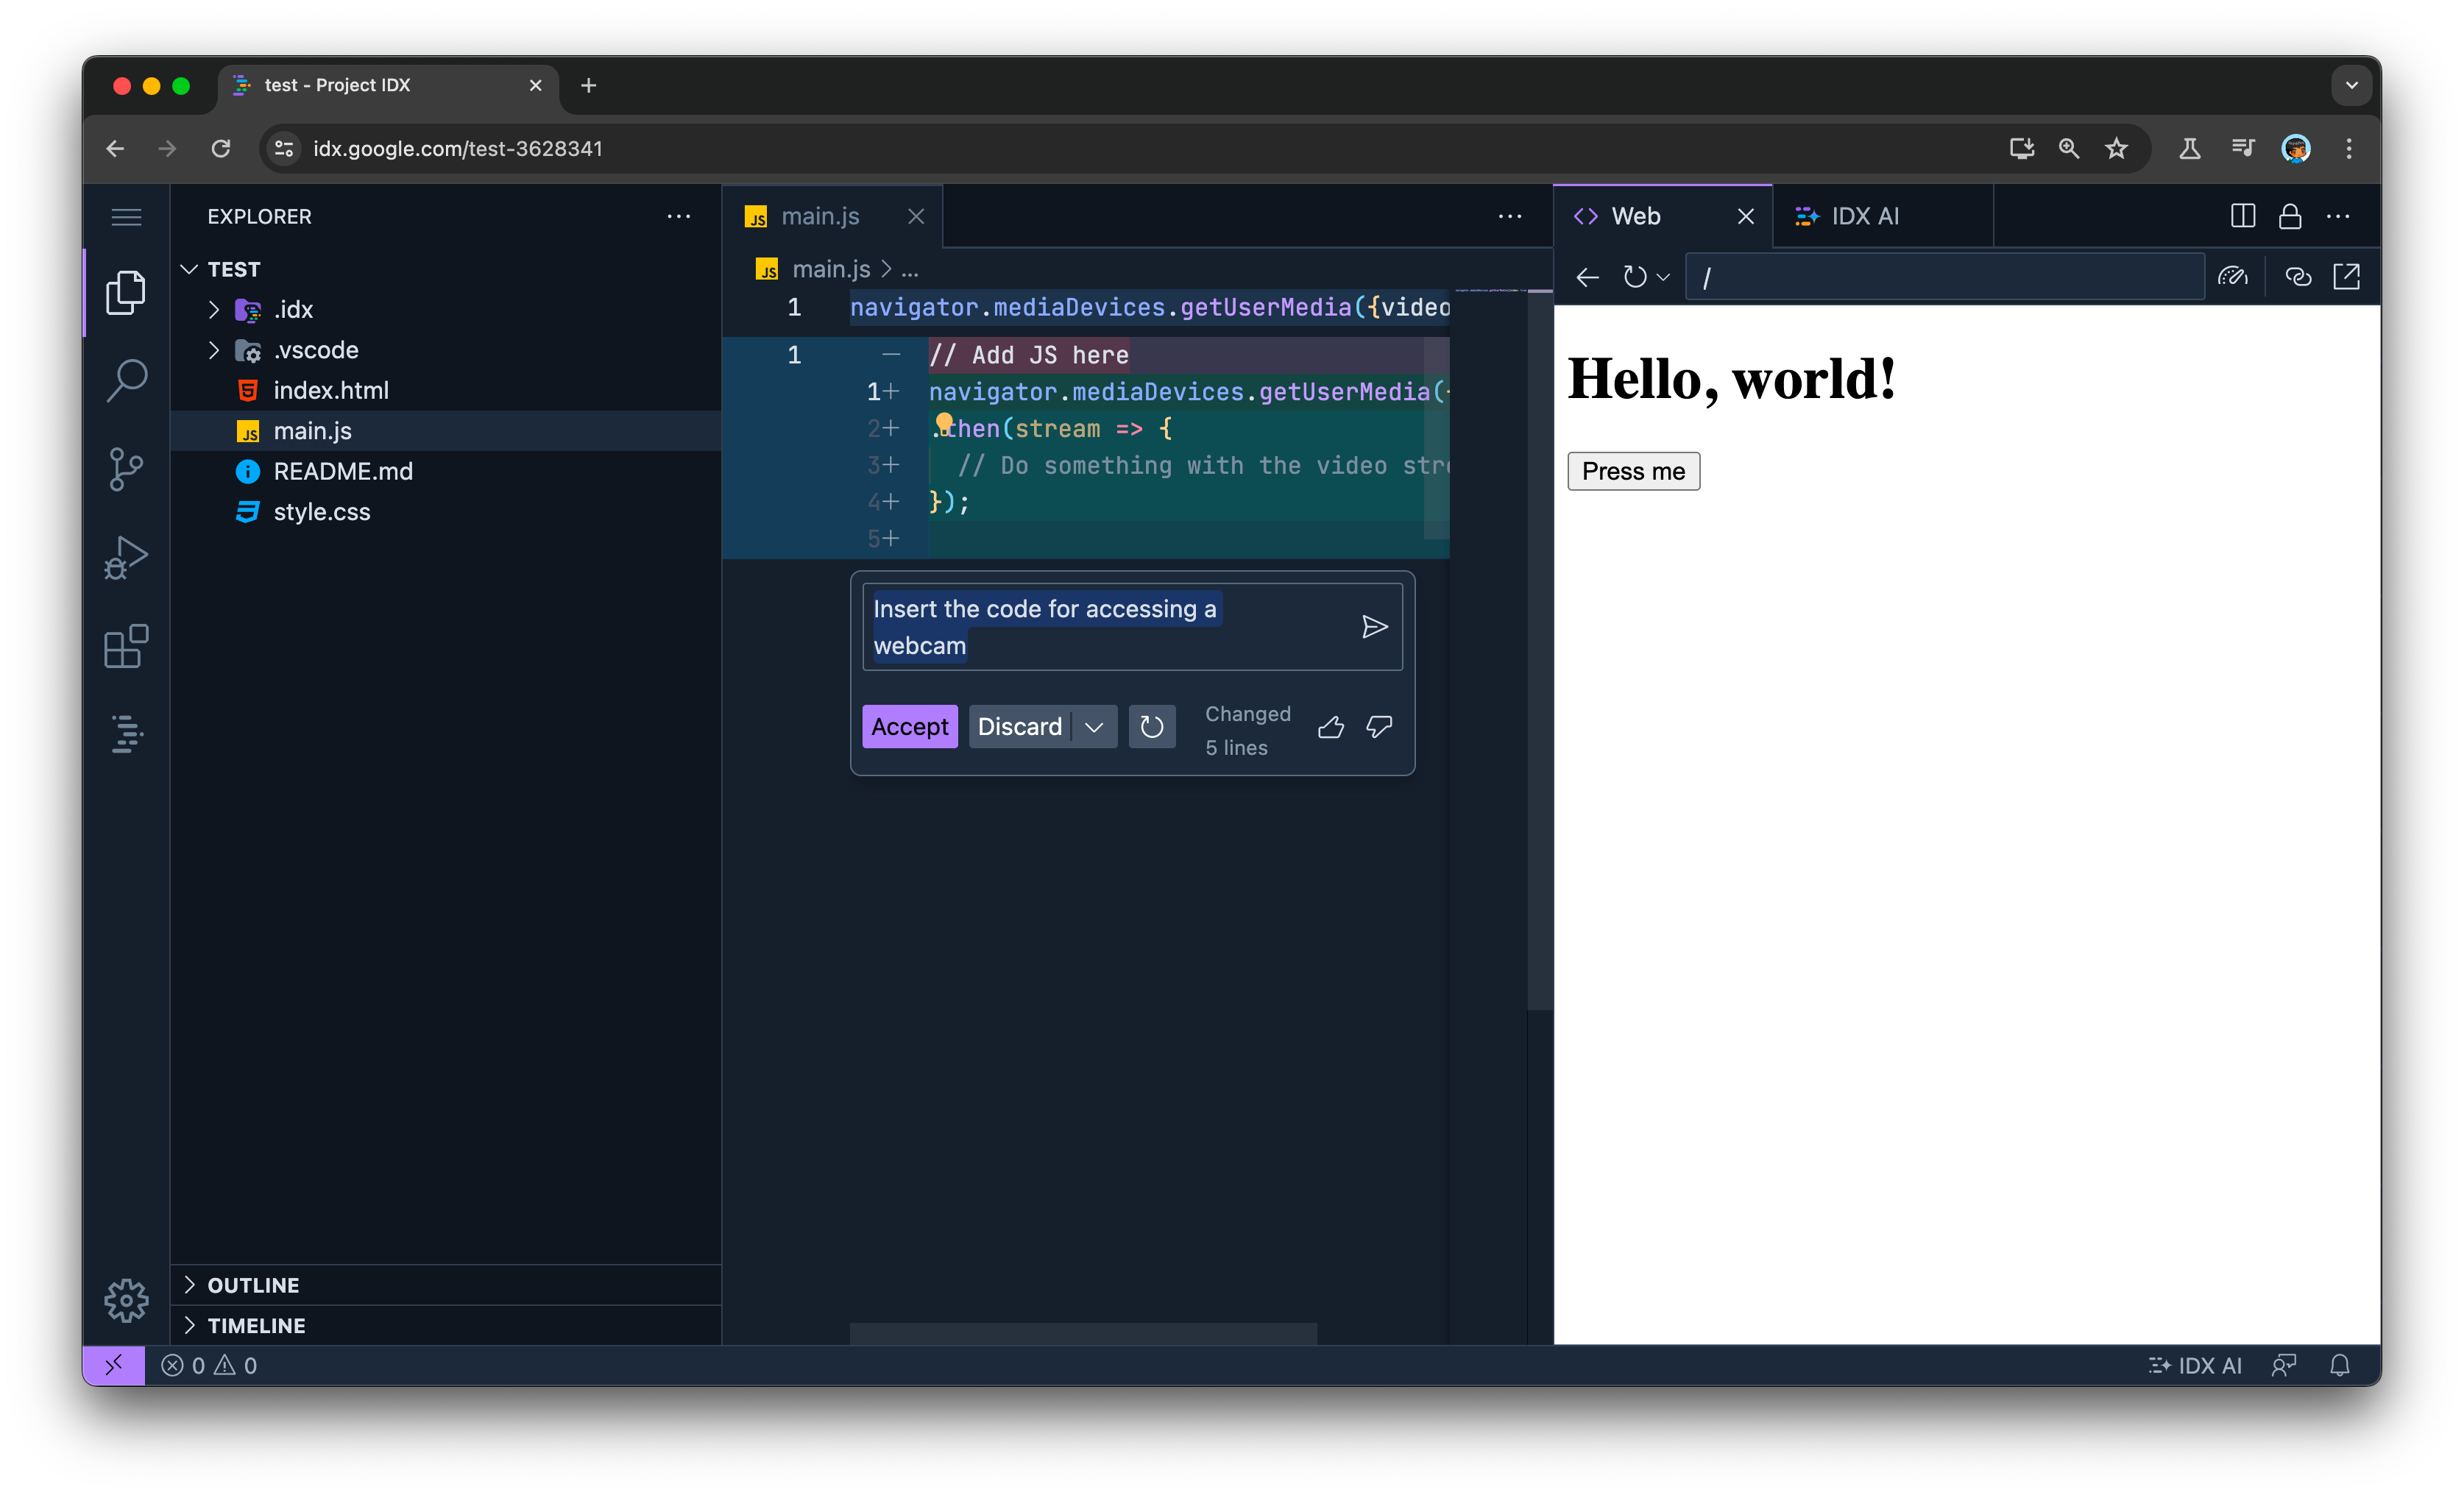Open Source Control view icon
Image resolution: width=2464 pixels, height=1495 pixels.
click(x=126, y=468)
